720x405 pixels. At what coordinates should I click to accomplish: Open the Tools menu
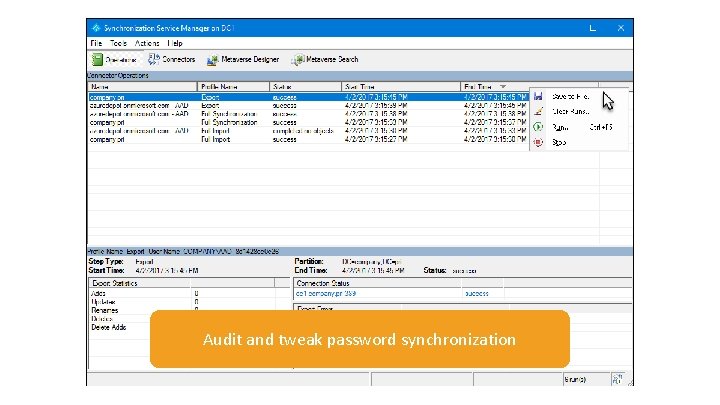[x=118, y=43]
